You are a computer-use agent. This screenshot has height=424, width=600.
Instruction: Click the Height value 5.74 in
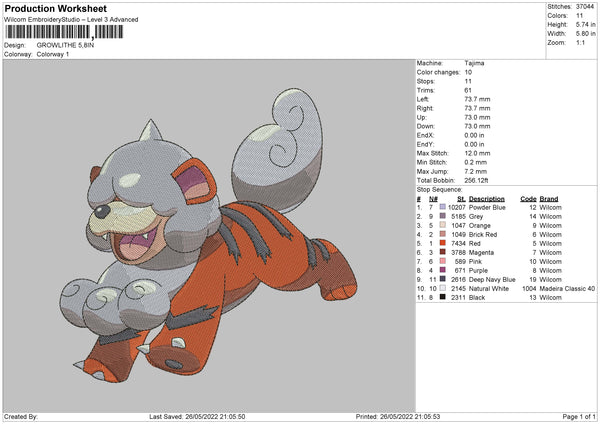pyautogui.click(x=585, y=24)
